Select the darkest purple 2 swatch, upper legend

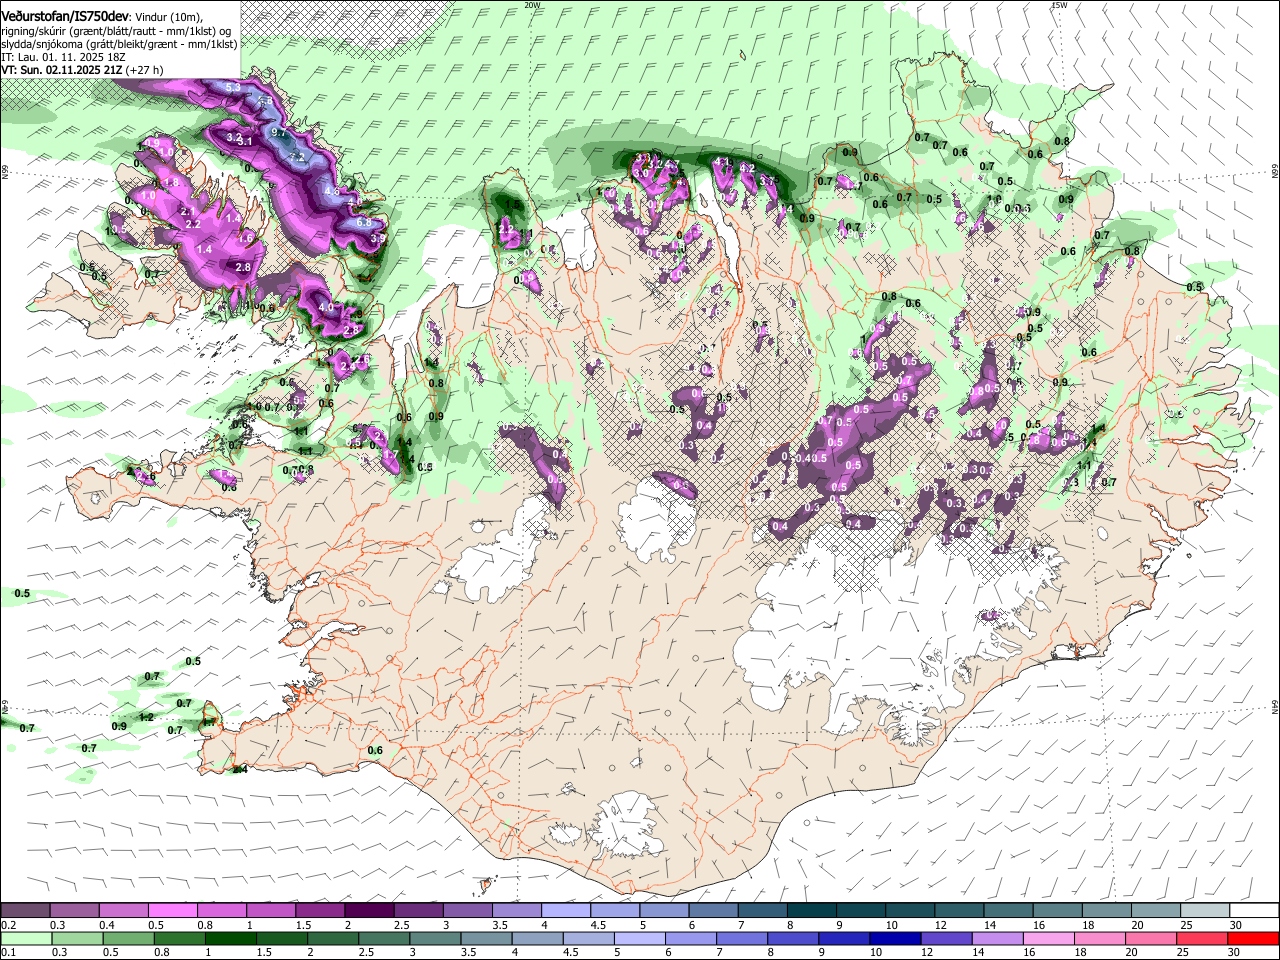click(368, 910)
